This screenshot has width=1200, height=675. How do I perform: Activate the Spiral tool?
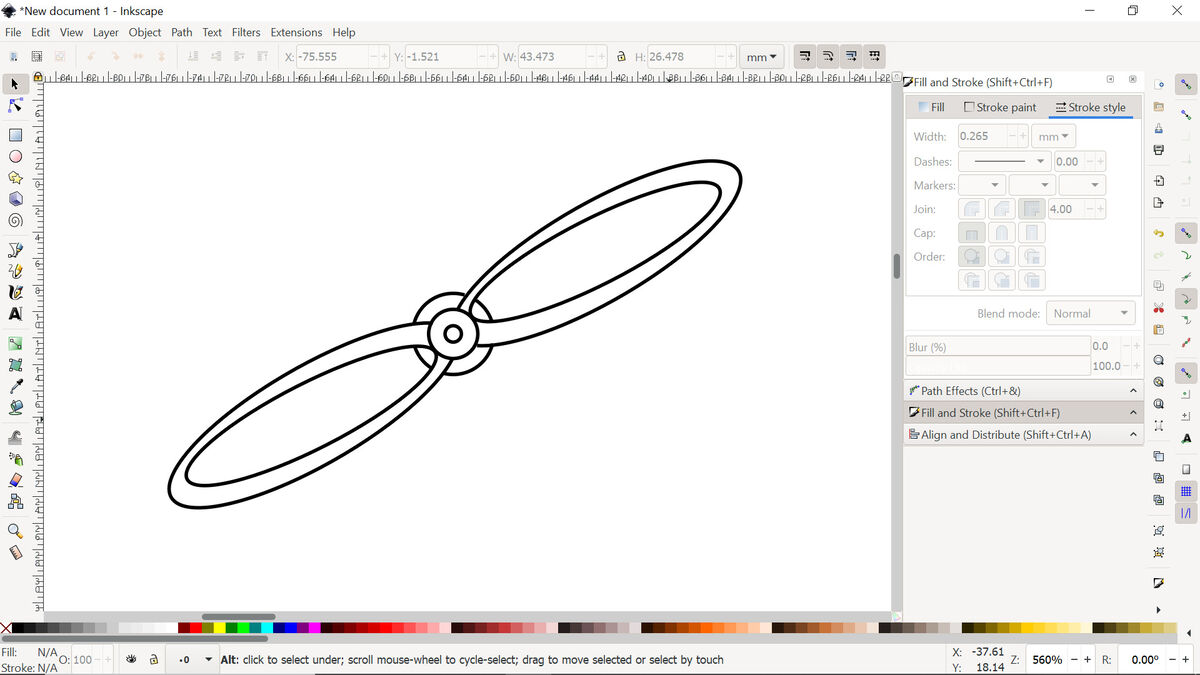coord(15,221)
